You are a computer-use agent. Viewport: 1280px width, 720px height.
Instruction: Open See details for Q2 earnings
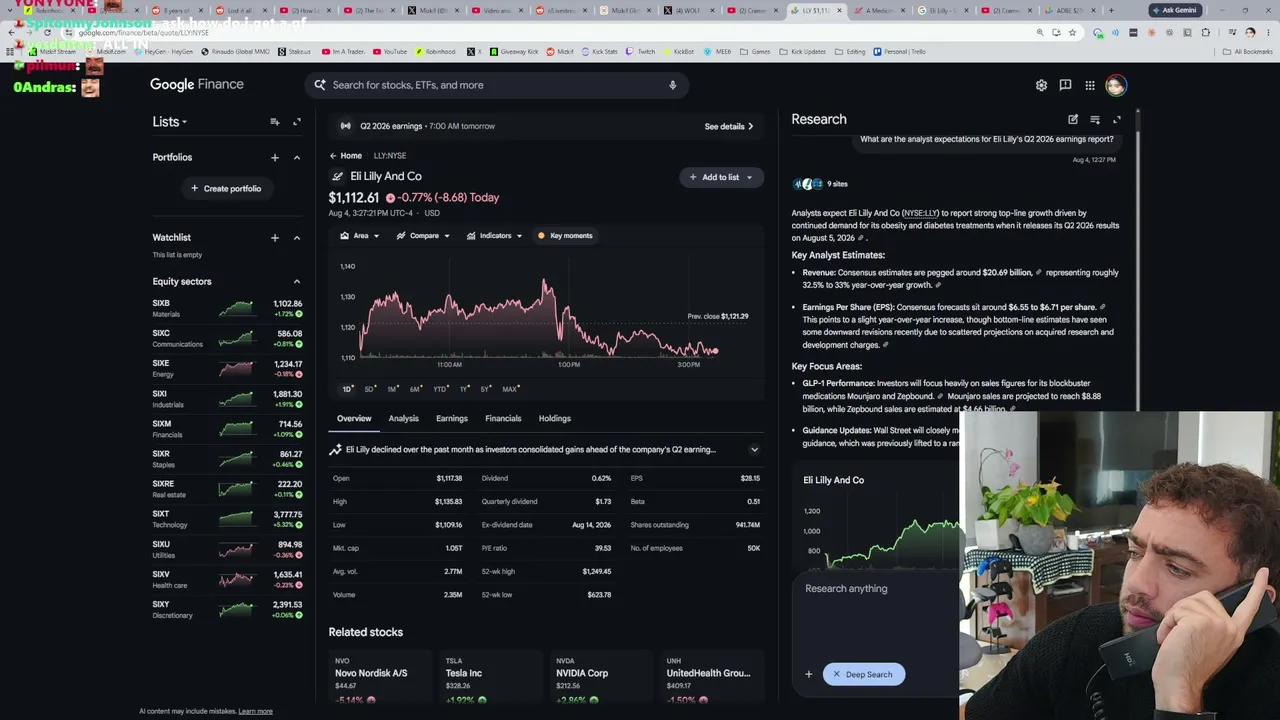729,127
